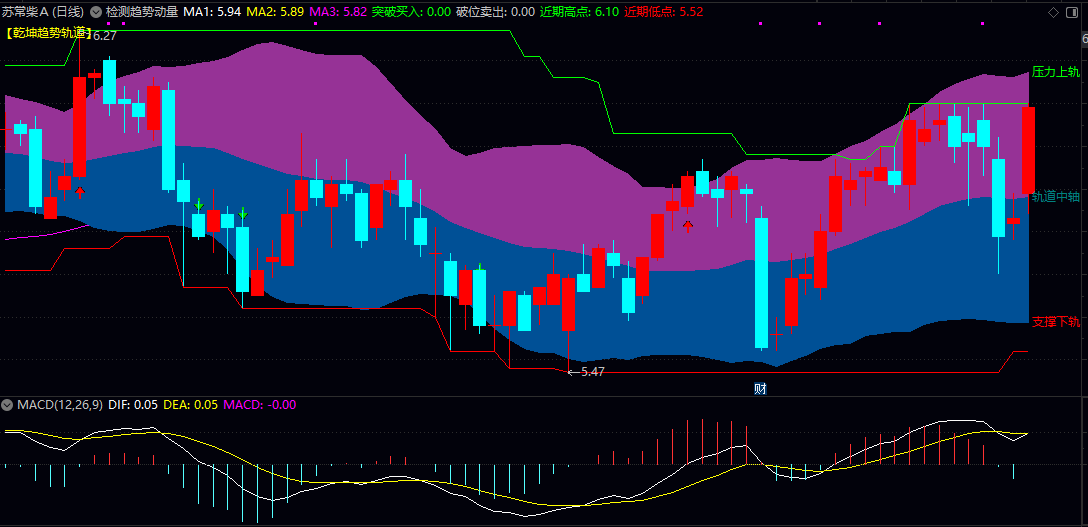Click the latest large red candlestick near 压力上轨
1088x527 pixels.
(1028, 150)
